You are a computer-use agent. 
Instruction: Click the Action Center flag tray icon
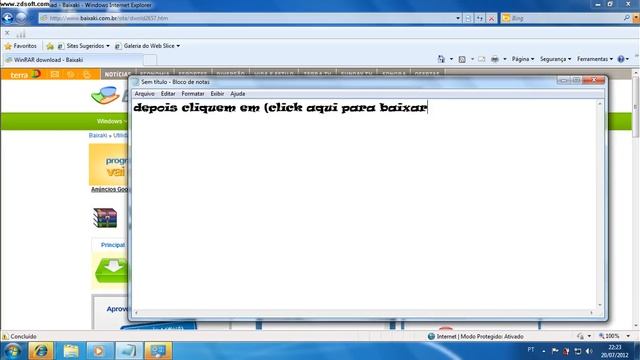point(555,351)
